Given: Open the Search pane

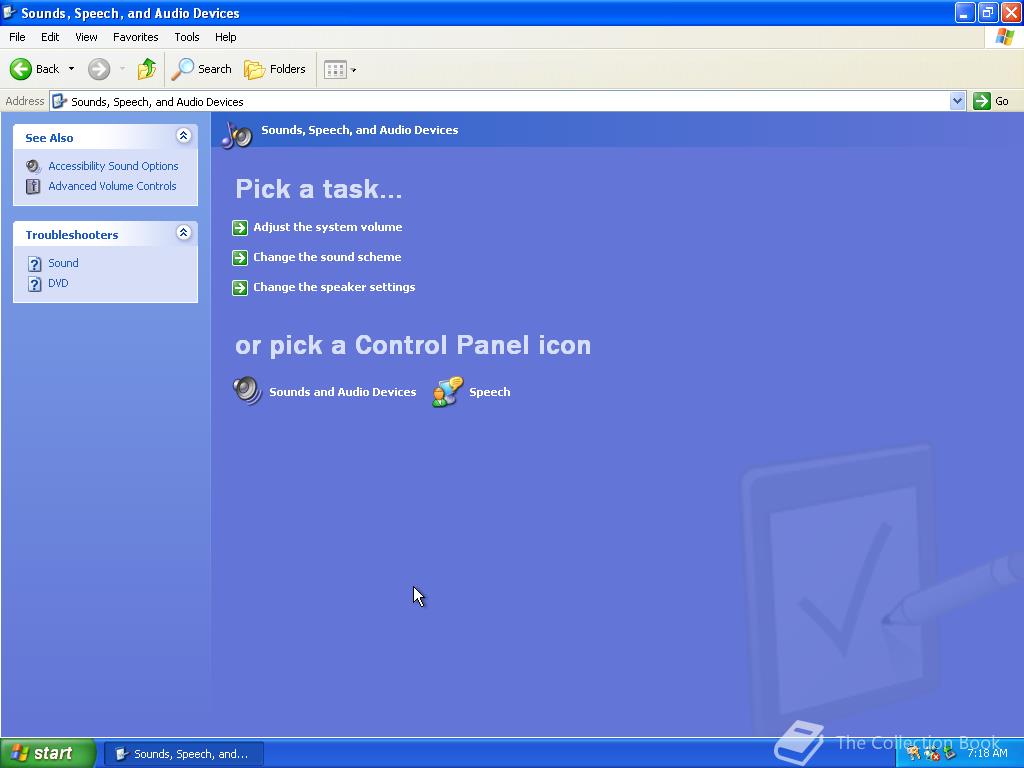Looking at the screenshot, I should 201,69.
